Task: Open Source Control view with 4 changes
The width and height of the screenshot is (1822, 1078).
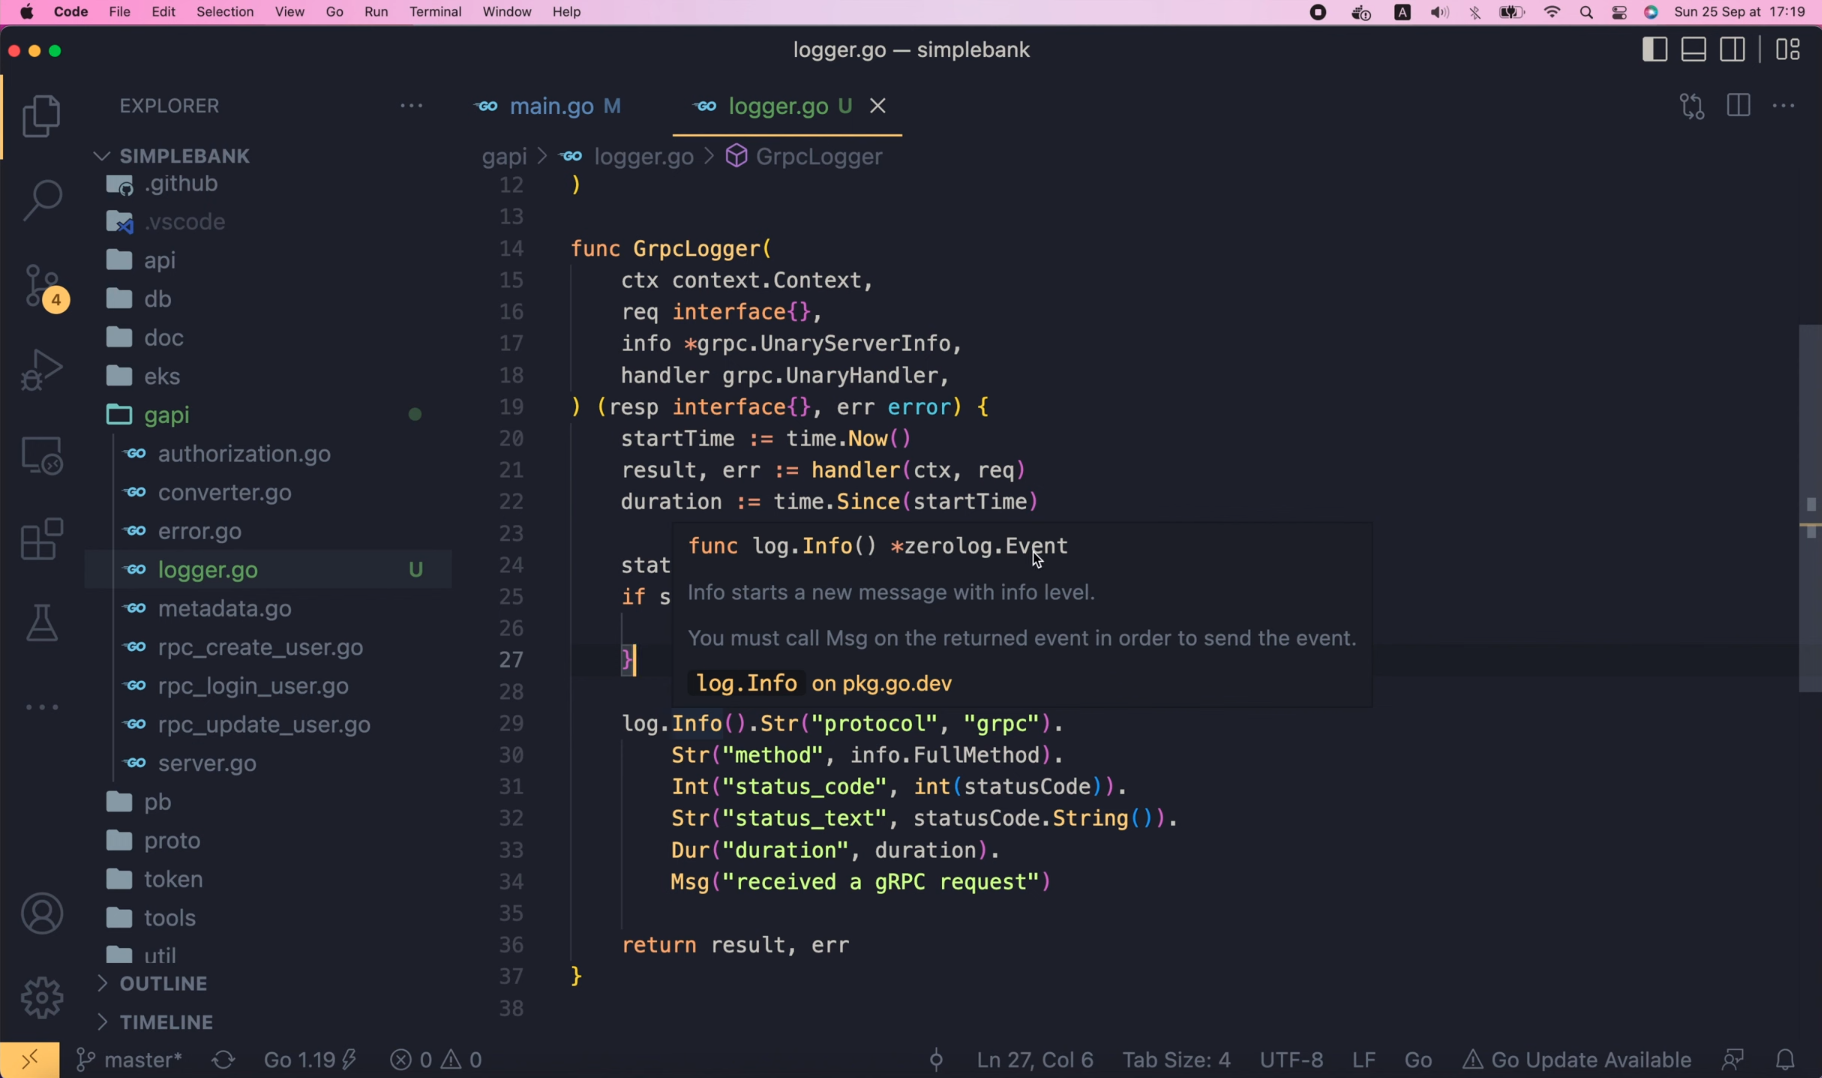Action: click(44, 287)
